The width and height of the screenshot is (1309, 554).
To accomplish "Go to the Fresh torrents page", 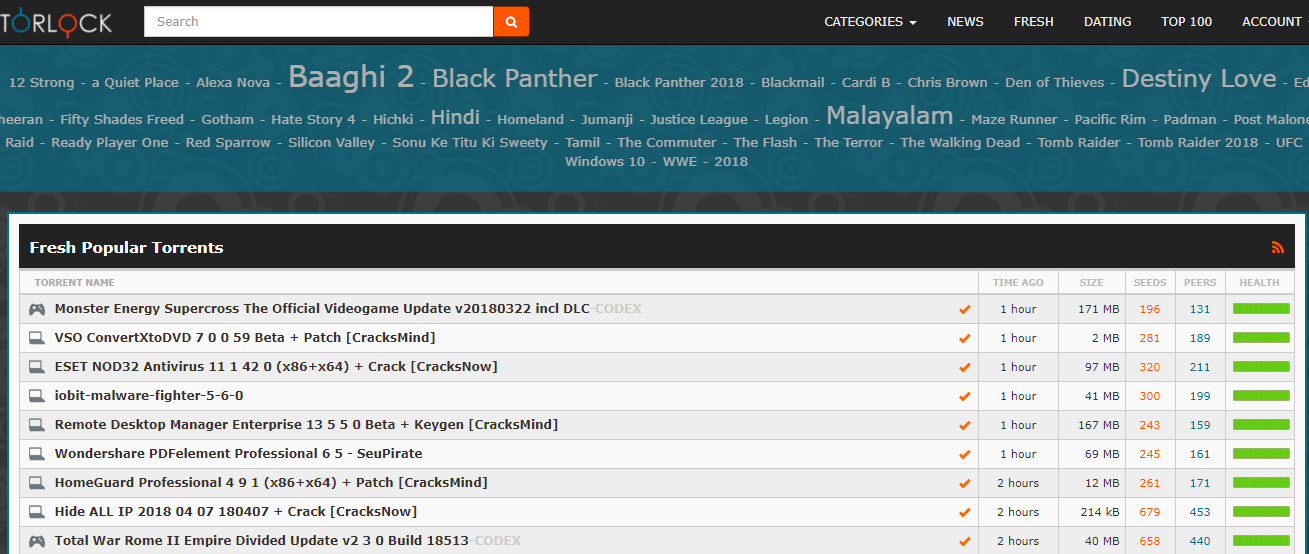I will [1033, 21].
